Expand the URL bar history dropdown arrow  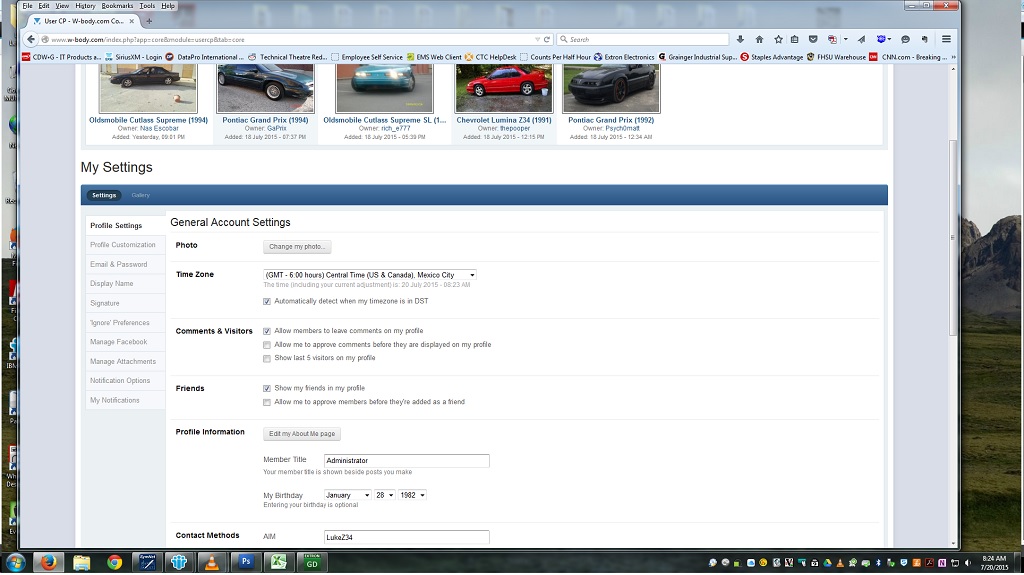pyautogui.click(x=537, y=39)
